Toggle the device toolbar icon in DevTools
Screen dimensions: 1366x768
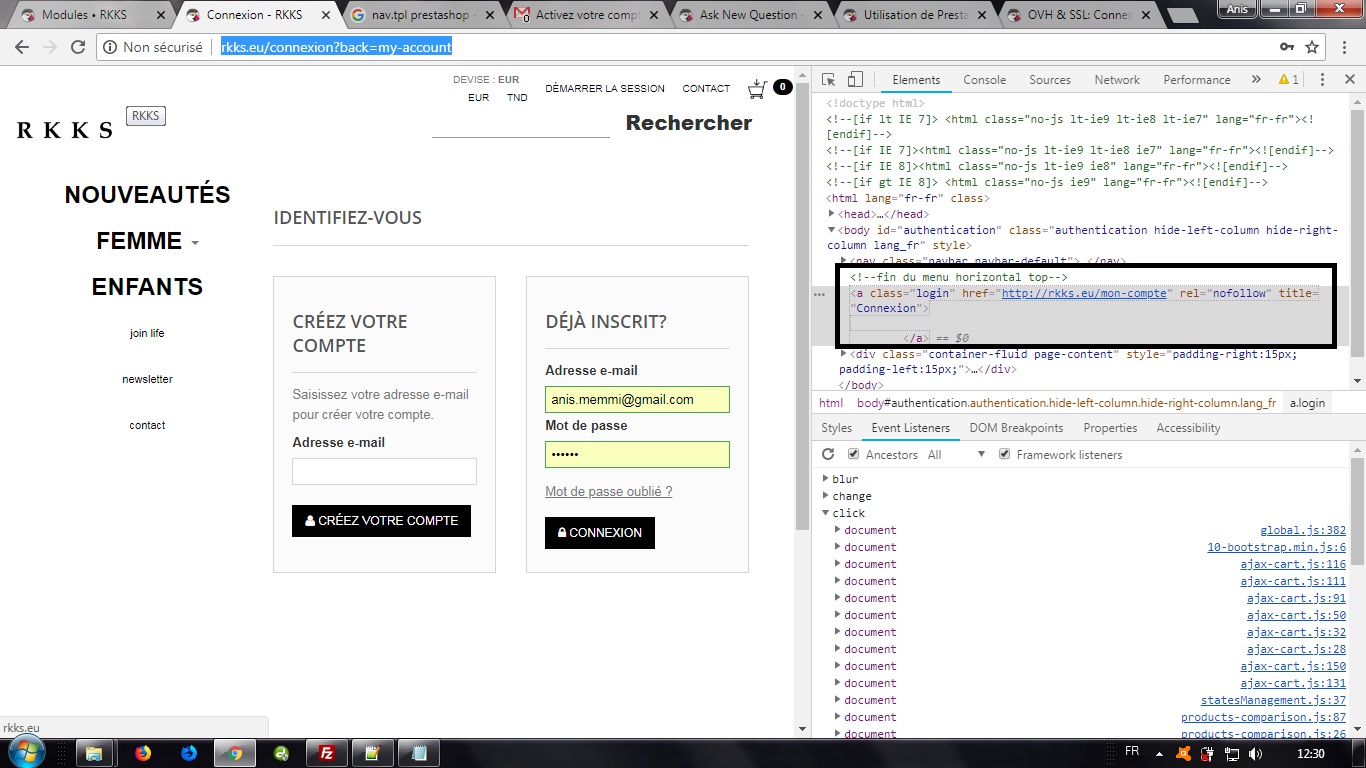[x=856, y=80]
